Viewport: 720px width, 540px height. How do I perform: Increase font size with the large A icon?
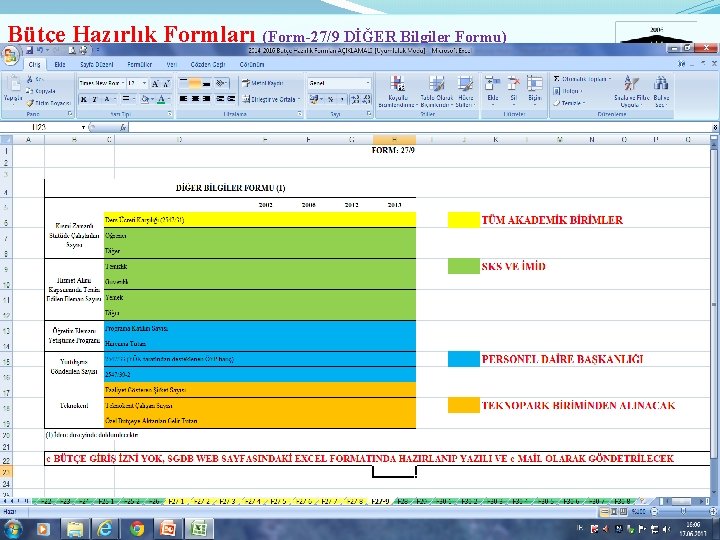coord(155,84)
